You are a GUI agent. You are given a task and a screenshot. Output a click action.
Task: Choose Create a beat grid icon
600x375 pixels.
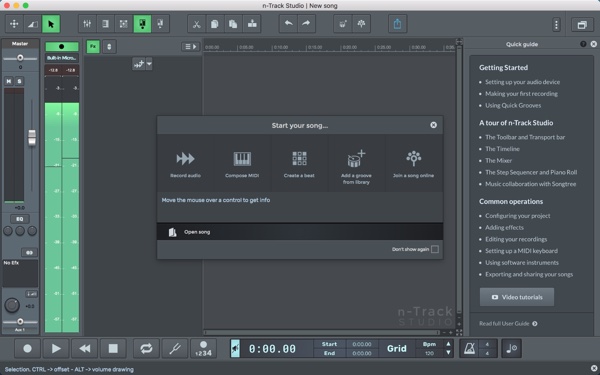(299, 163)
